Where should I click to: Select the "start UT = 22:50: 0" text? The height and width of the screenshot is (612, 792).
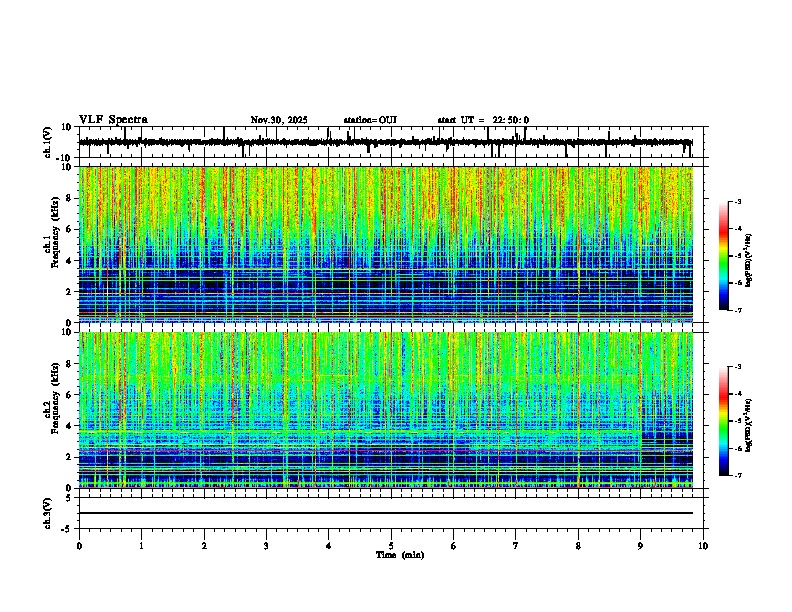coord(483,120)
